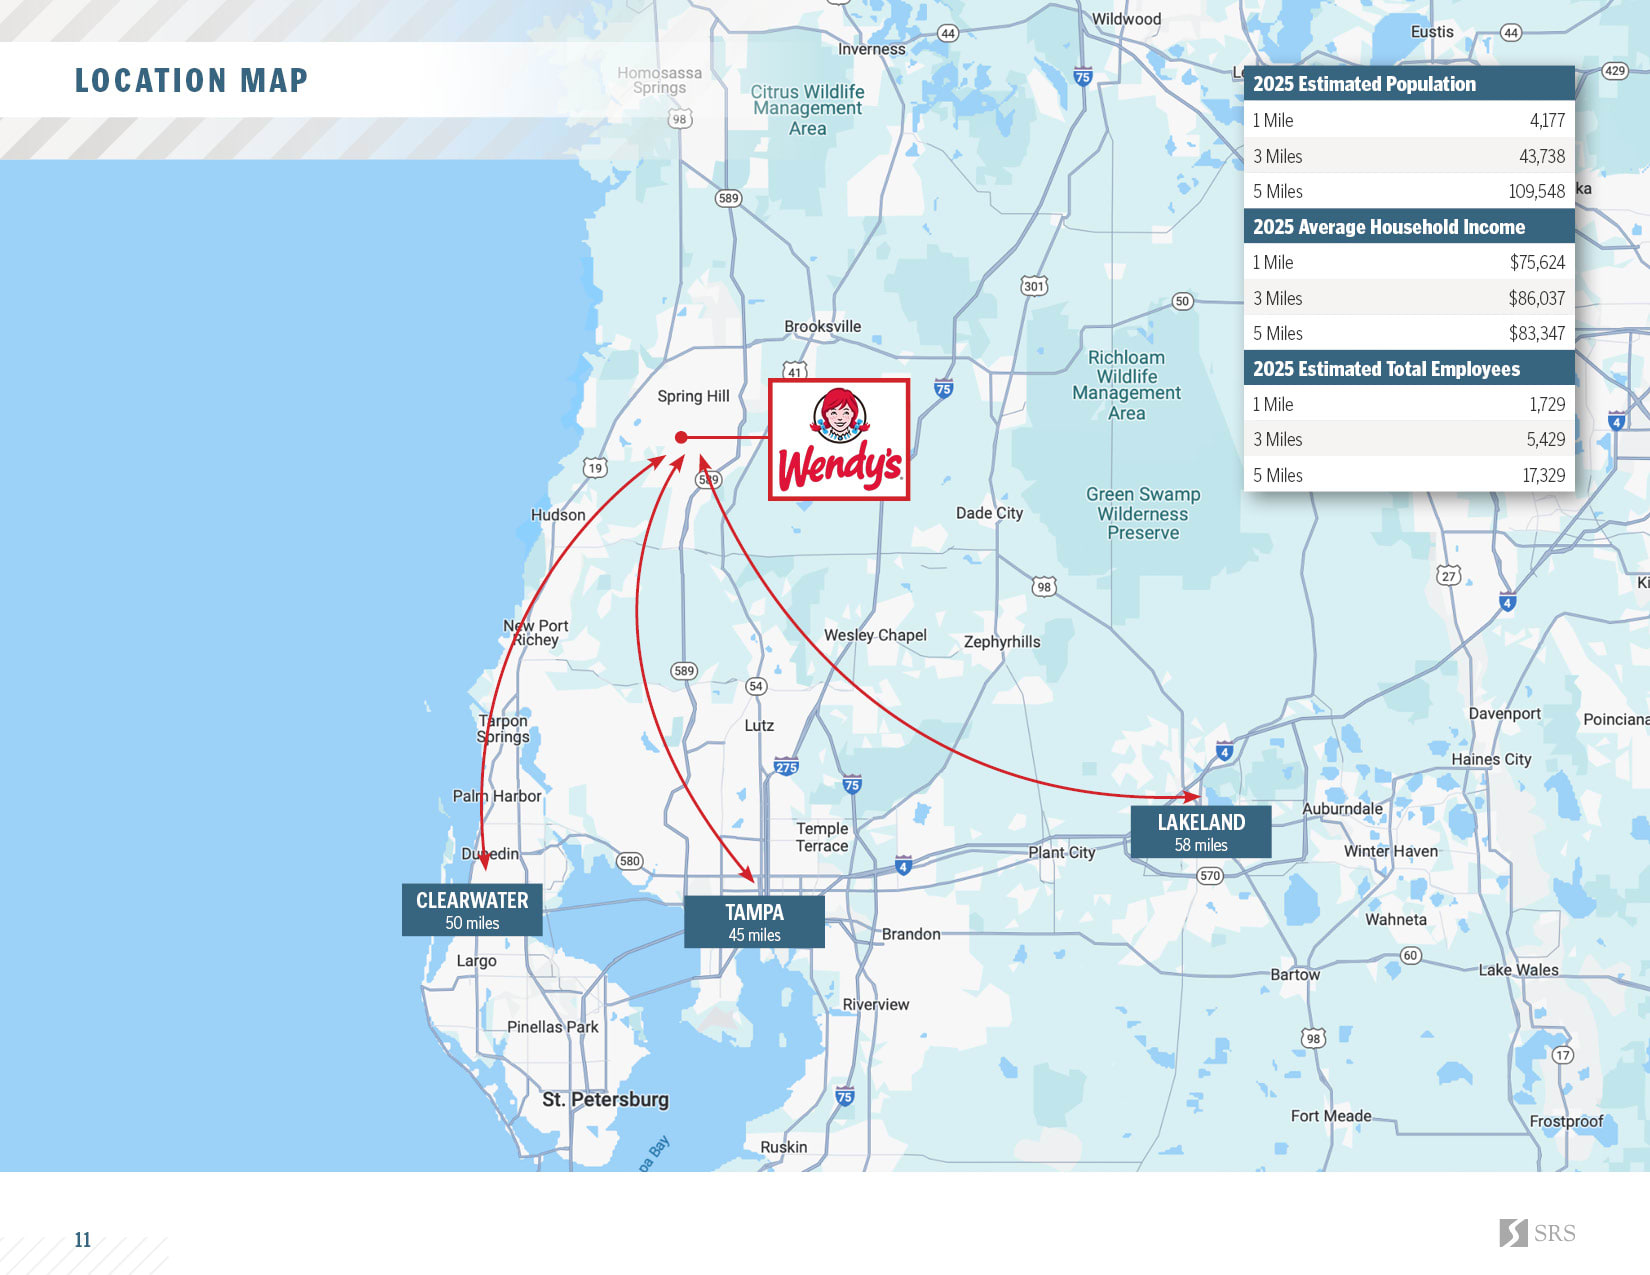This screenshot has width=1650, height=1275.
Task: Click the St. Petersburg map label
Action: coord(605,1099)
